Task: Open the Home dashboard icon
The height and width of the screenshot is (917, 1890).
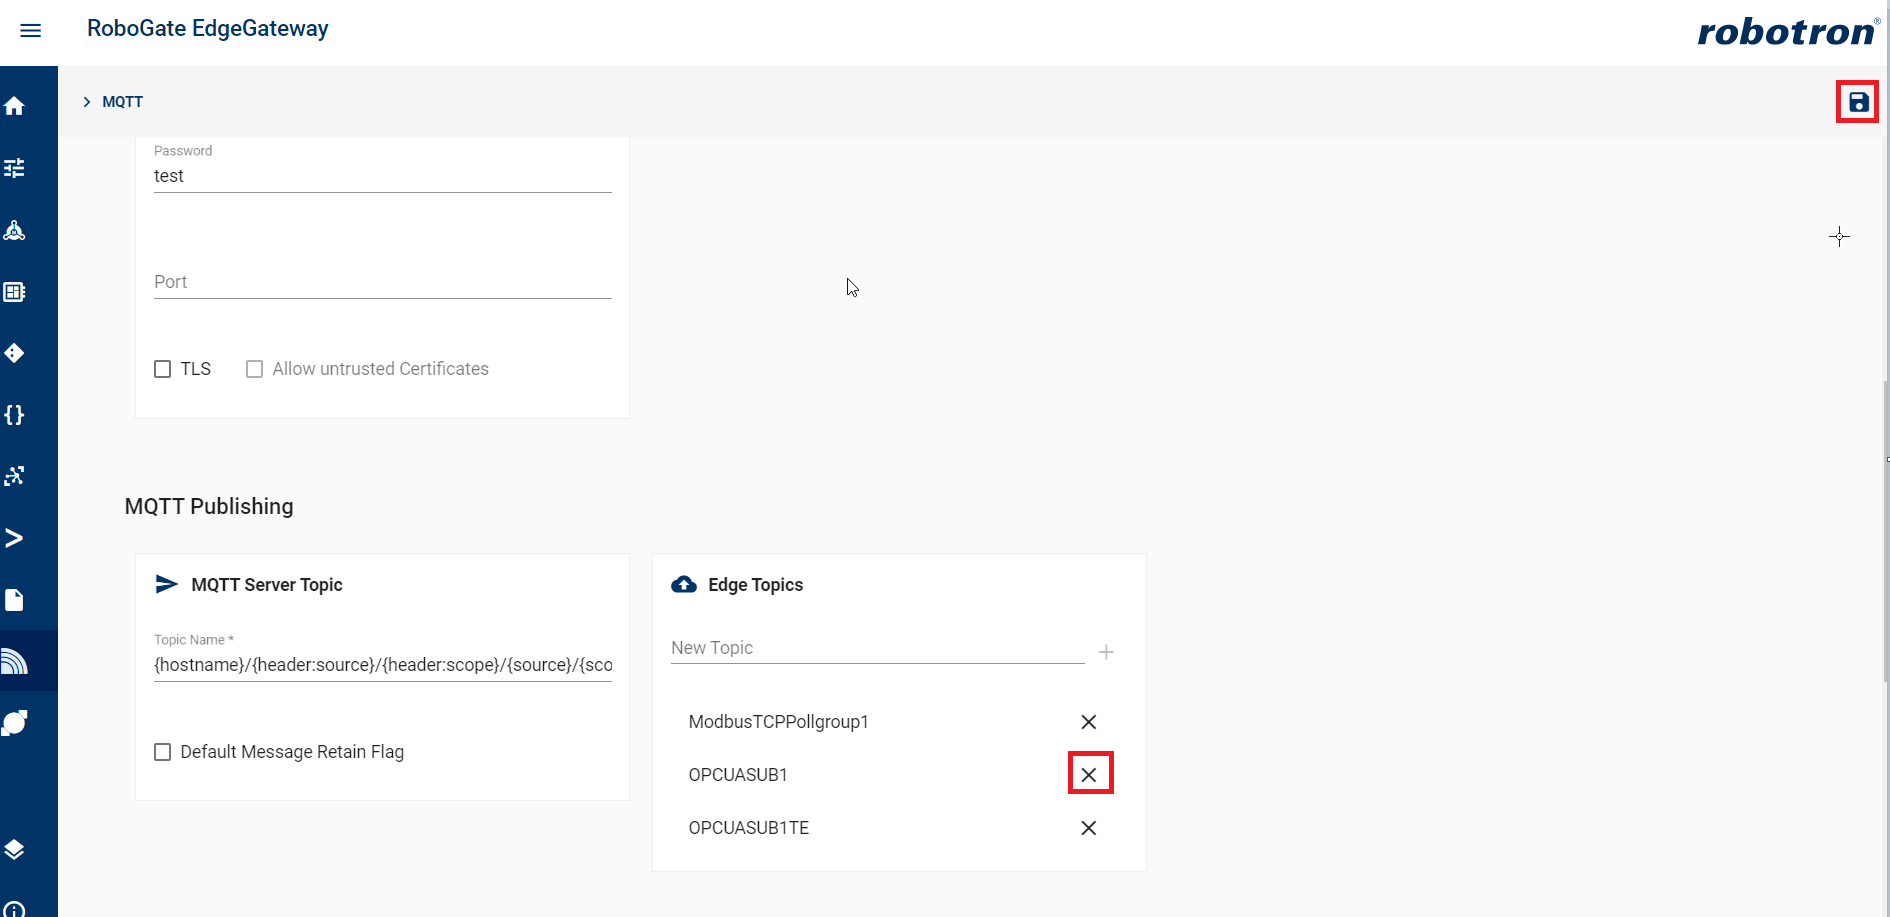Action: (14, 105)
